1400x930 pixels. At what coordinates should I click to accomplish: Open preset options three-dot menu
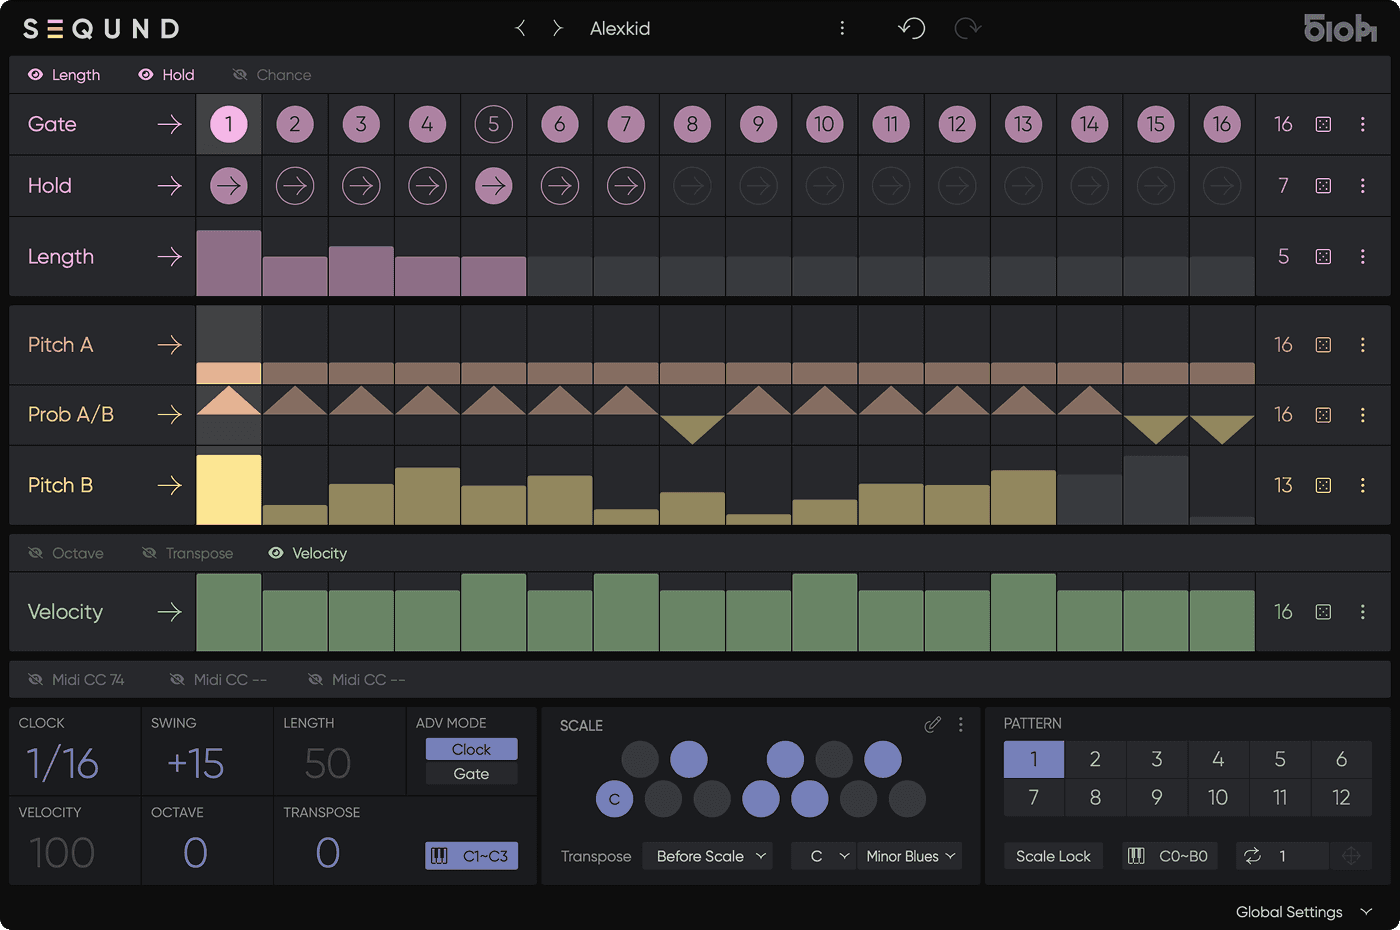(x=842, y=28)
